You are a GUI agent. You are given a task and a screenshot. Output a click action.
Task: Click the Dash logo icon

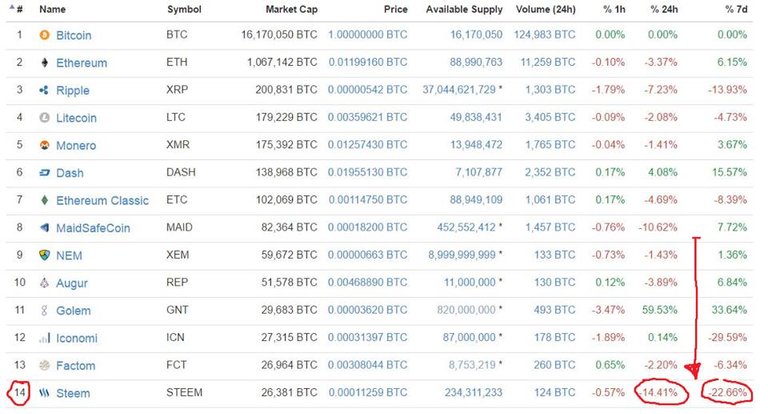45,172
